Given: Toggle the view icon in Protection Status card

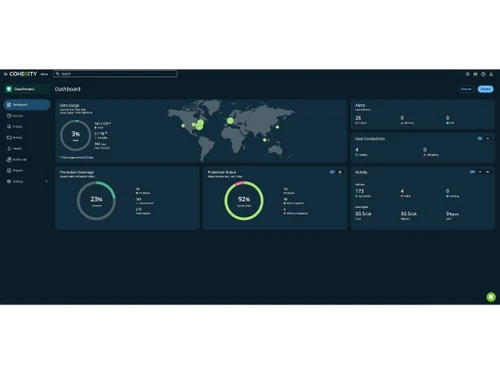Looking at the screenshot, I should (x=332, y=172).
